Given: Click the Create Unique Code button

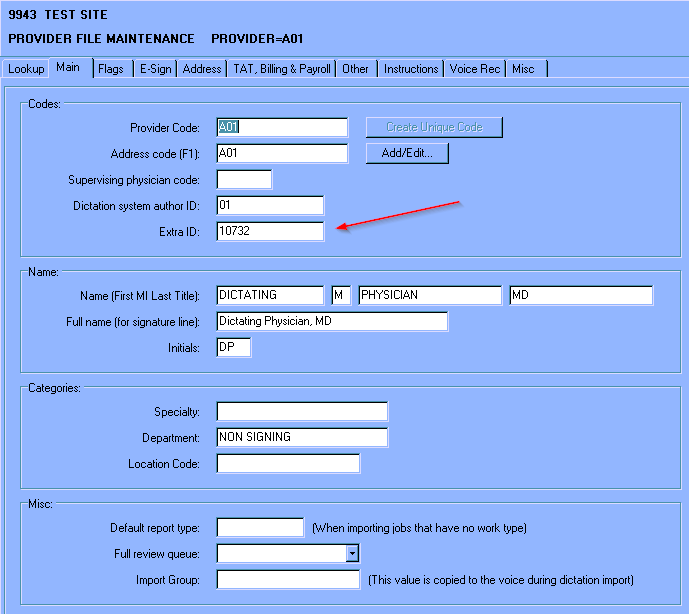Looking at the screenshot, I should tap(434, 127).
